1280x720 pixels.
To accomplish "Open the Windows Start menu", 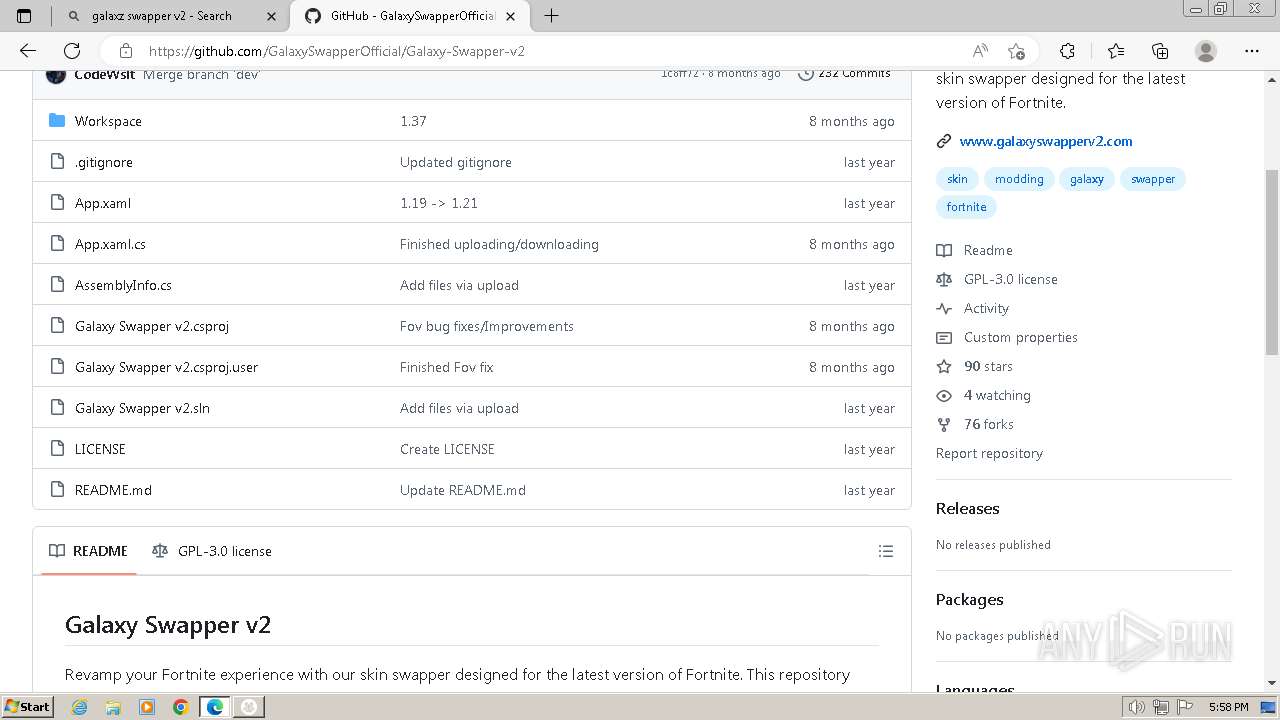I will click(x=27, y=707).
